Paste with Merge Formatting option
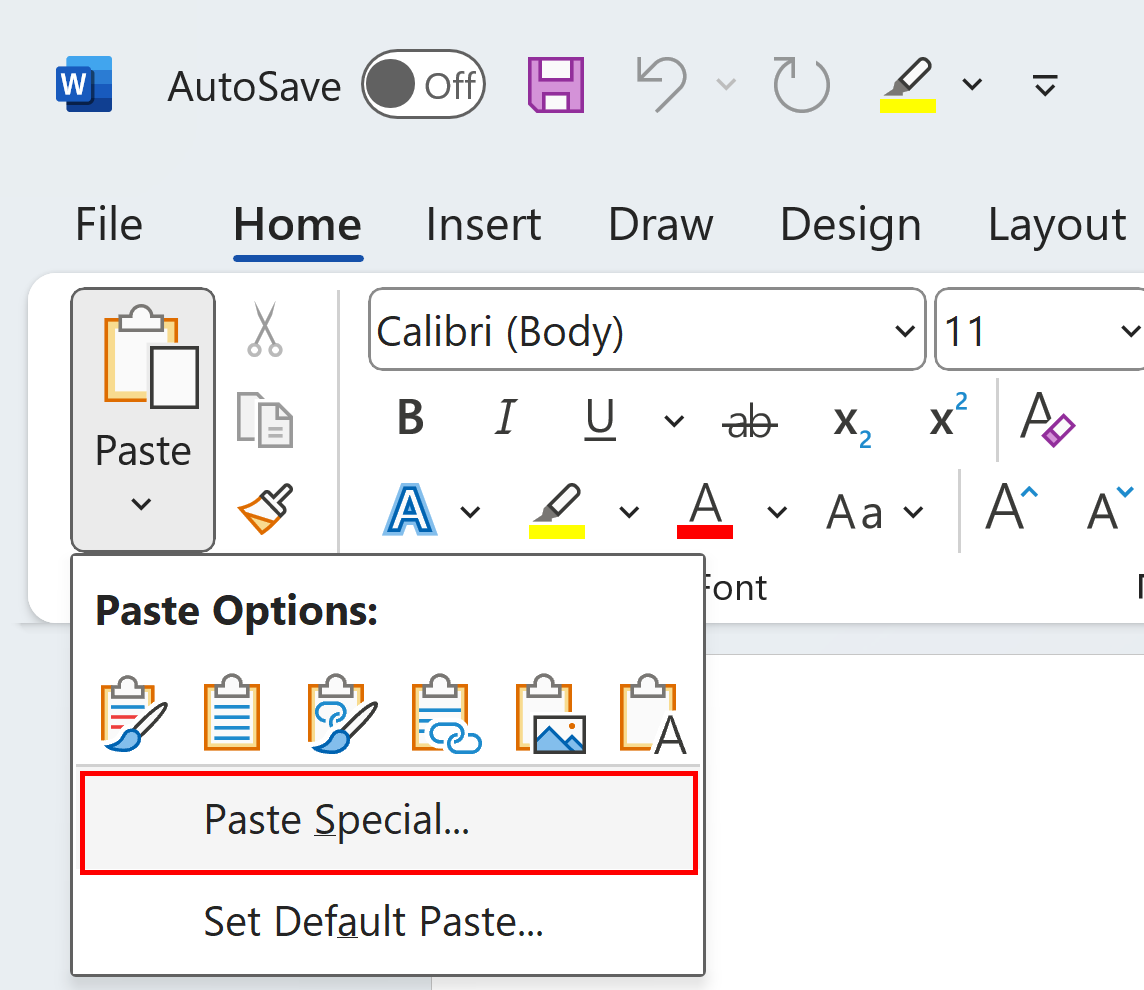This screenshot has width=1144, height=990. pyautogui.click(x=232, y=713)
